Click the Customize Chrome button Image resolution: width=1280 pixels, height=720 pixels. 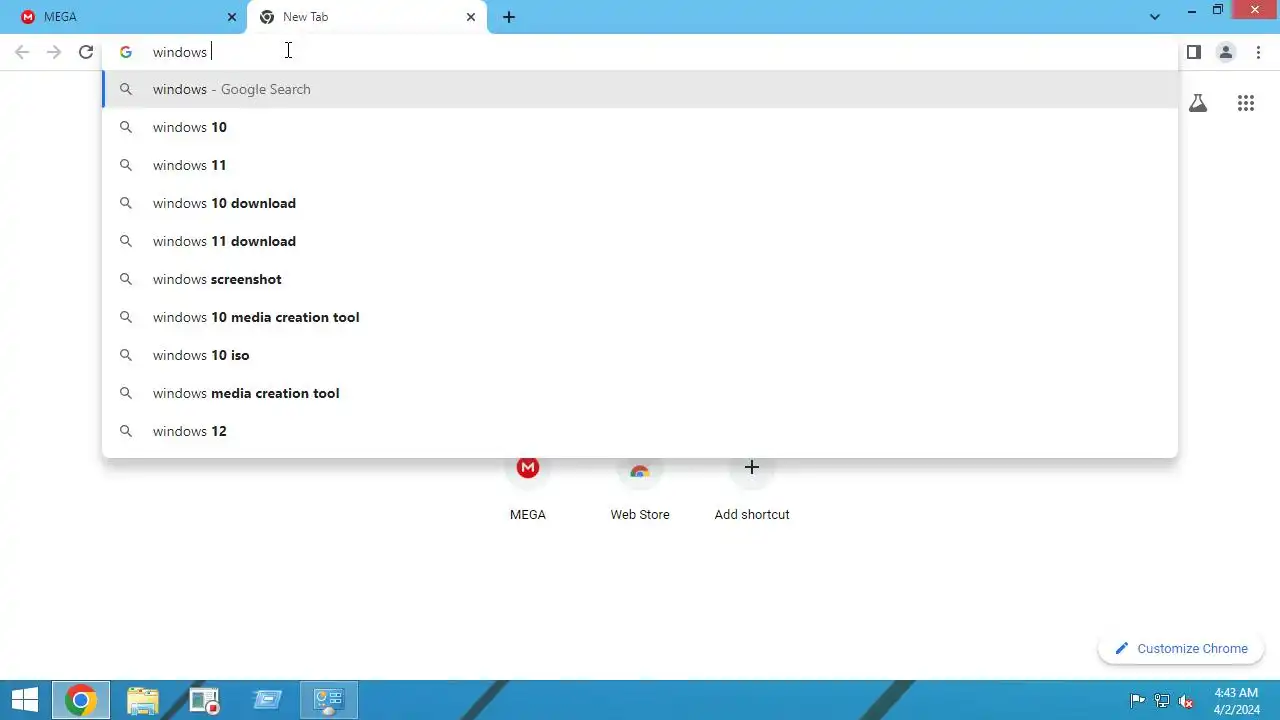pyautogui.click(x=1181, y=648)
